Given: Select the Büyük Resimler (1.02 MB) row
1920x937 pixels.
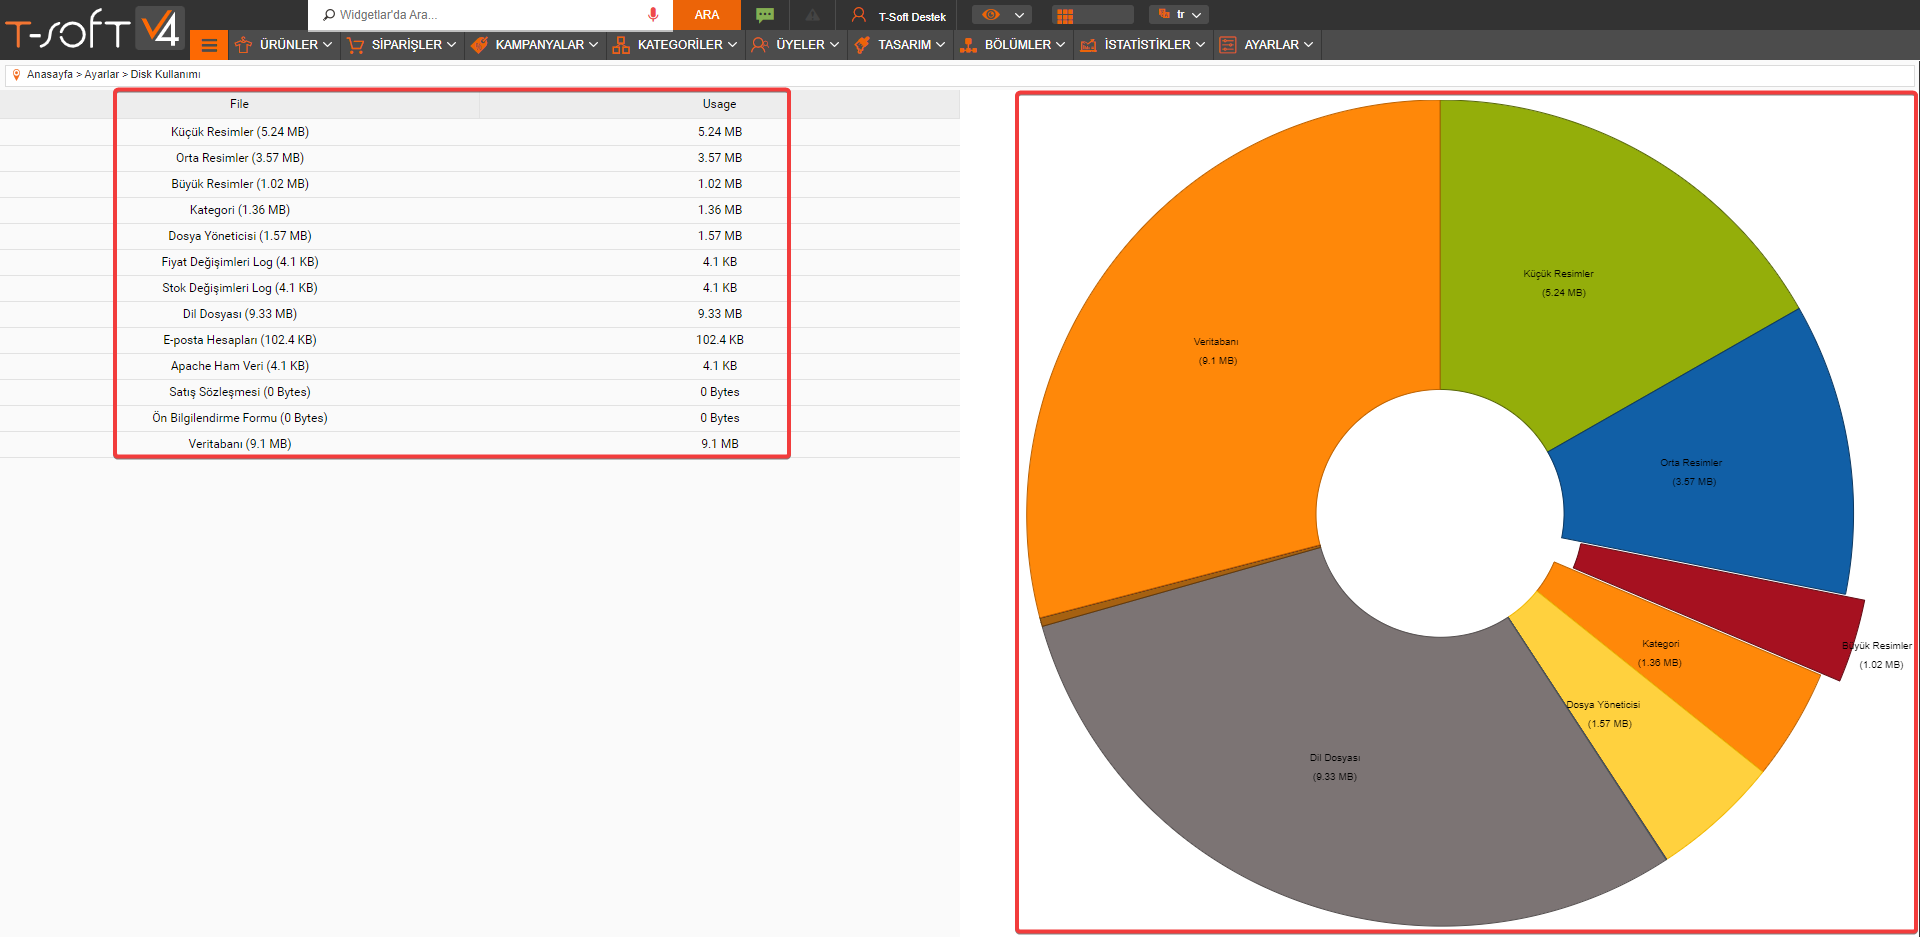Looking at the screenshot, I should click(479, 184).
